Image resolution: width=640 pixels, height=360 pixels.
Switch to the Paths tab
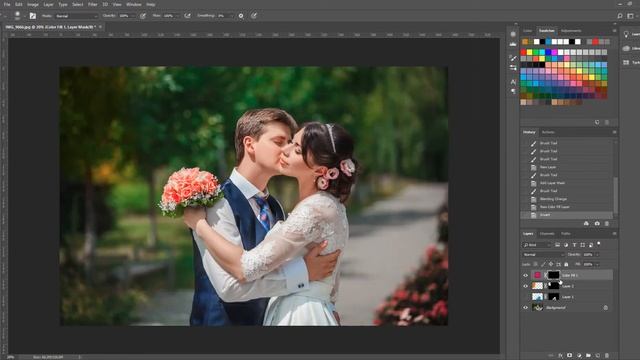point(566,234)
